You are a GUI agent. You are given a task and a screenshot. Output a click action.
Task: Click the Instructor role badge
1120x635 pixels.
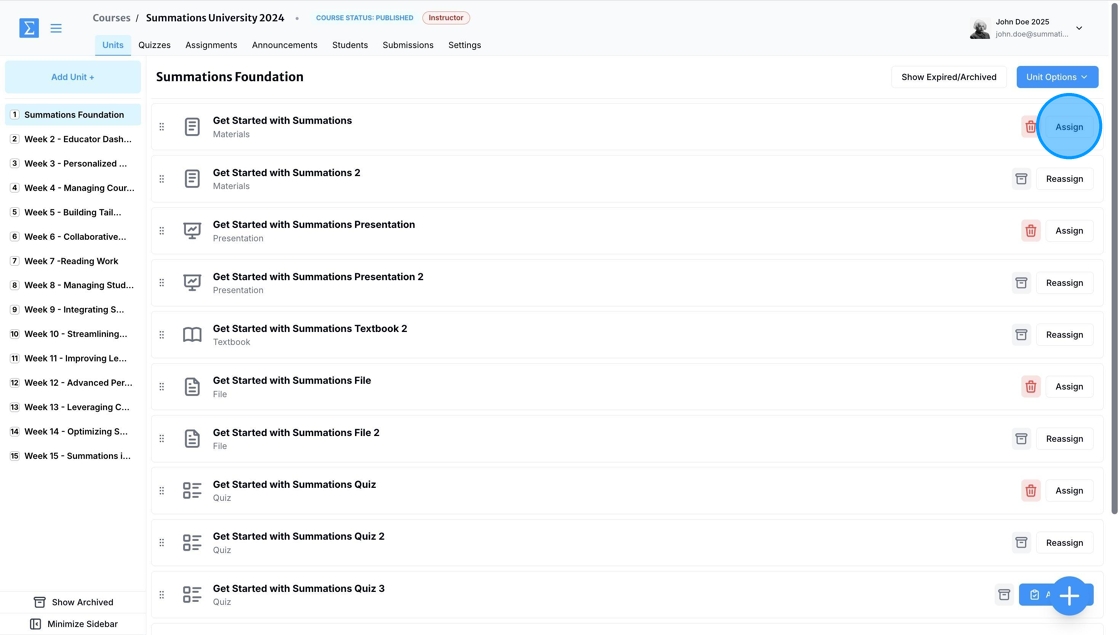(446, 18)
